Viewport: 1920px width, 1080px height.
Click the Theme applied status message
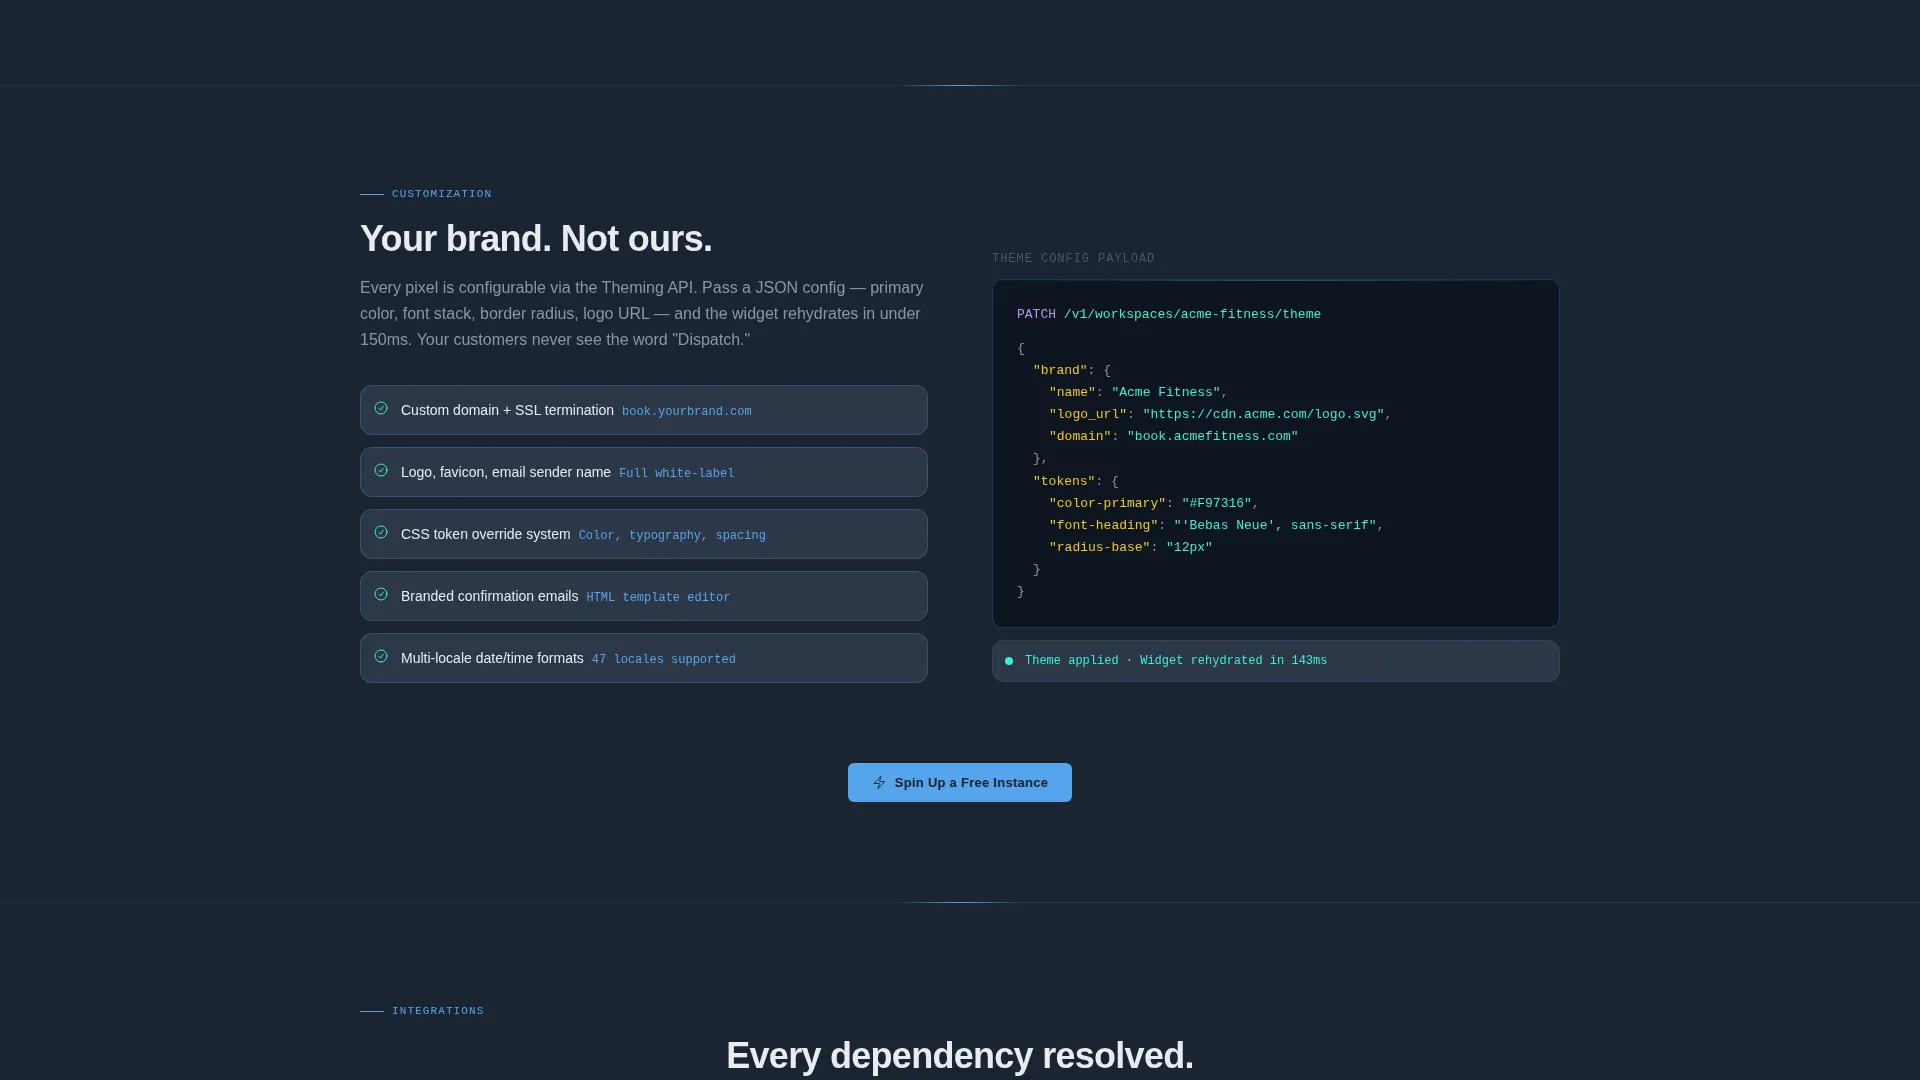[1176, 661]
